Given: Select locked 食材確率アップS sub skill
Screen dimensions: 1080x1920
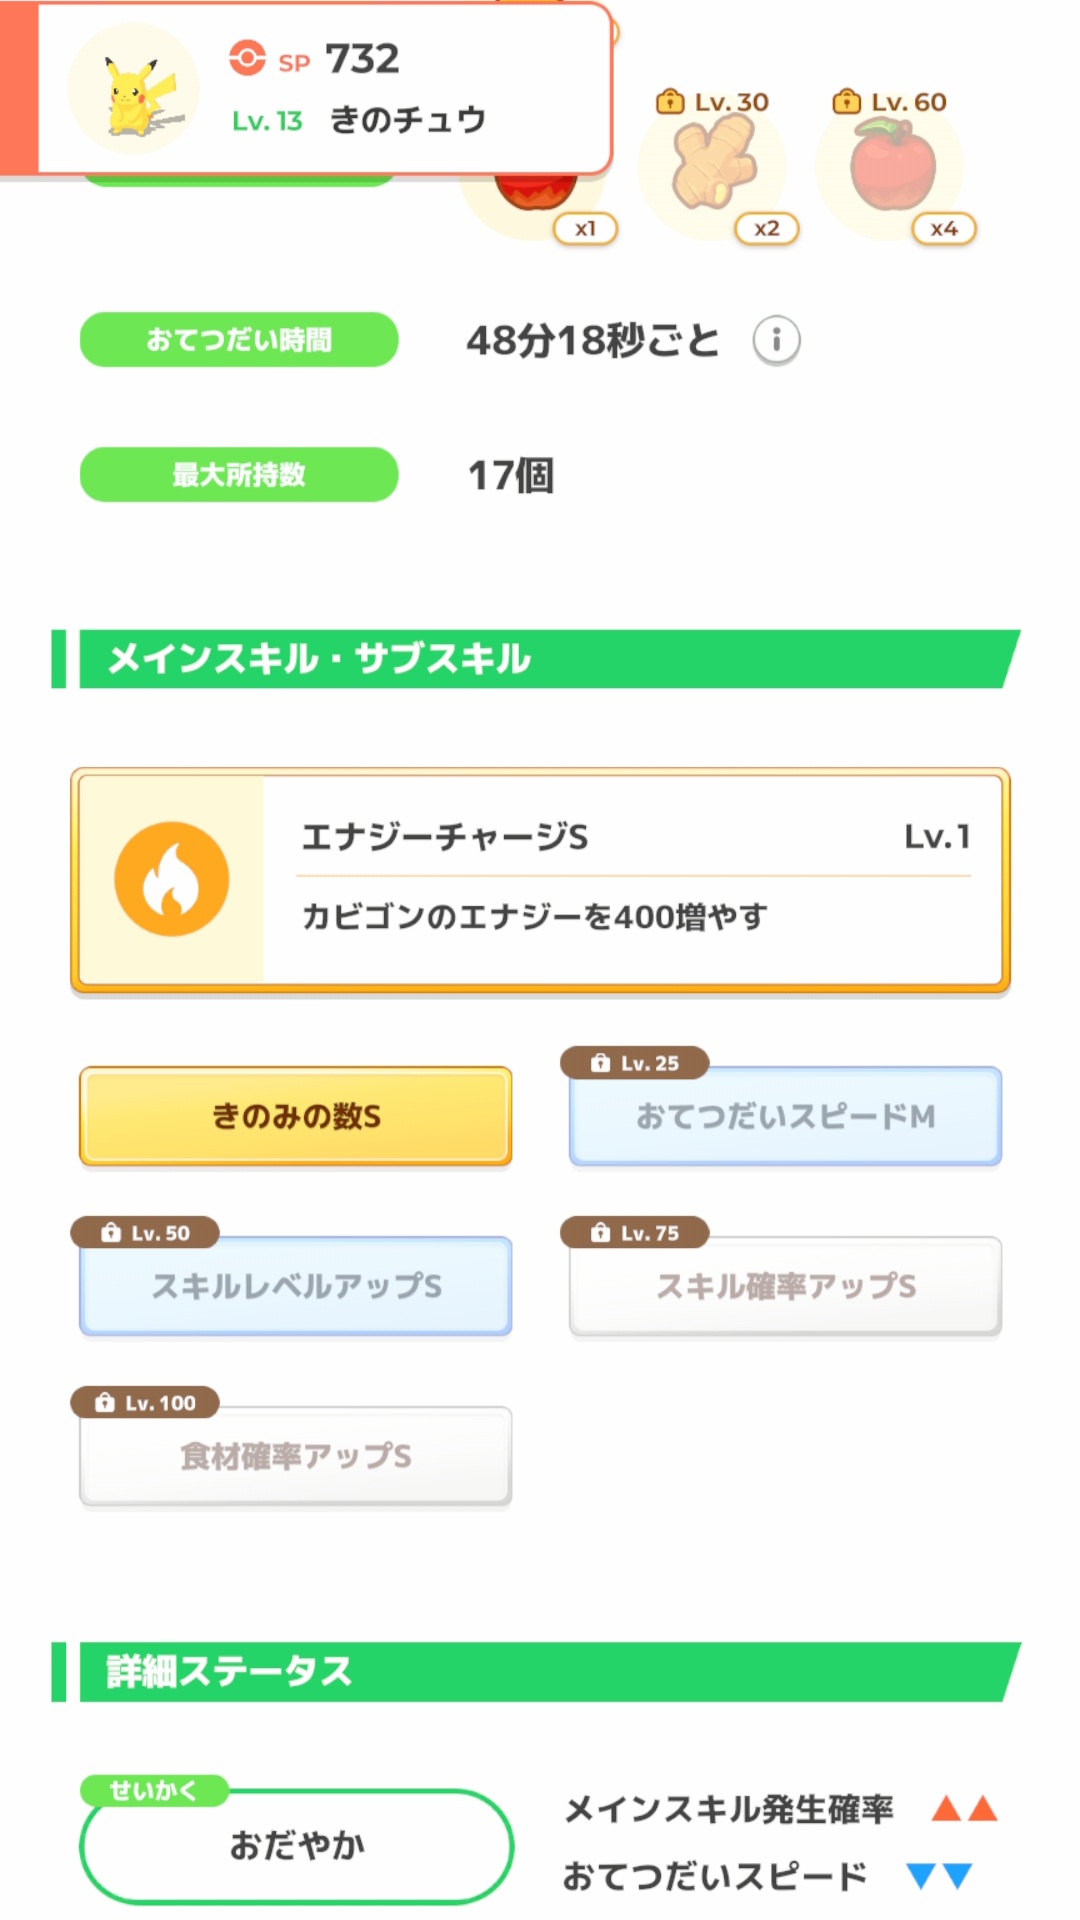Looking at the screenshot, I should (x=296, y=1457).
